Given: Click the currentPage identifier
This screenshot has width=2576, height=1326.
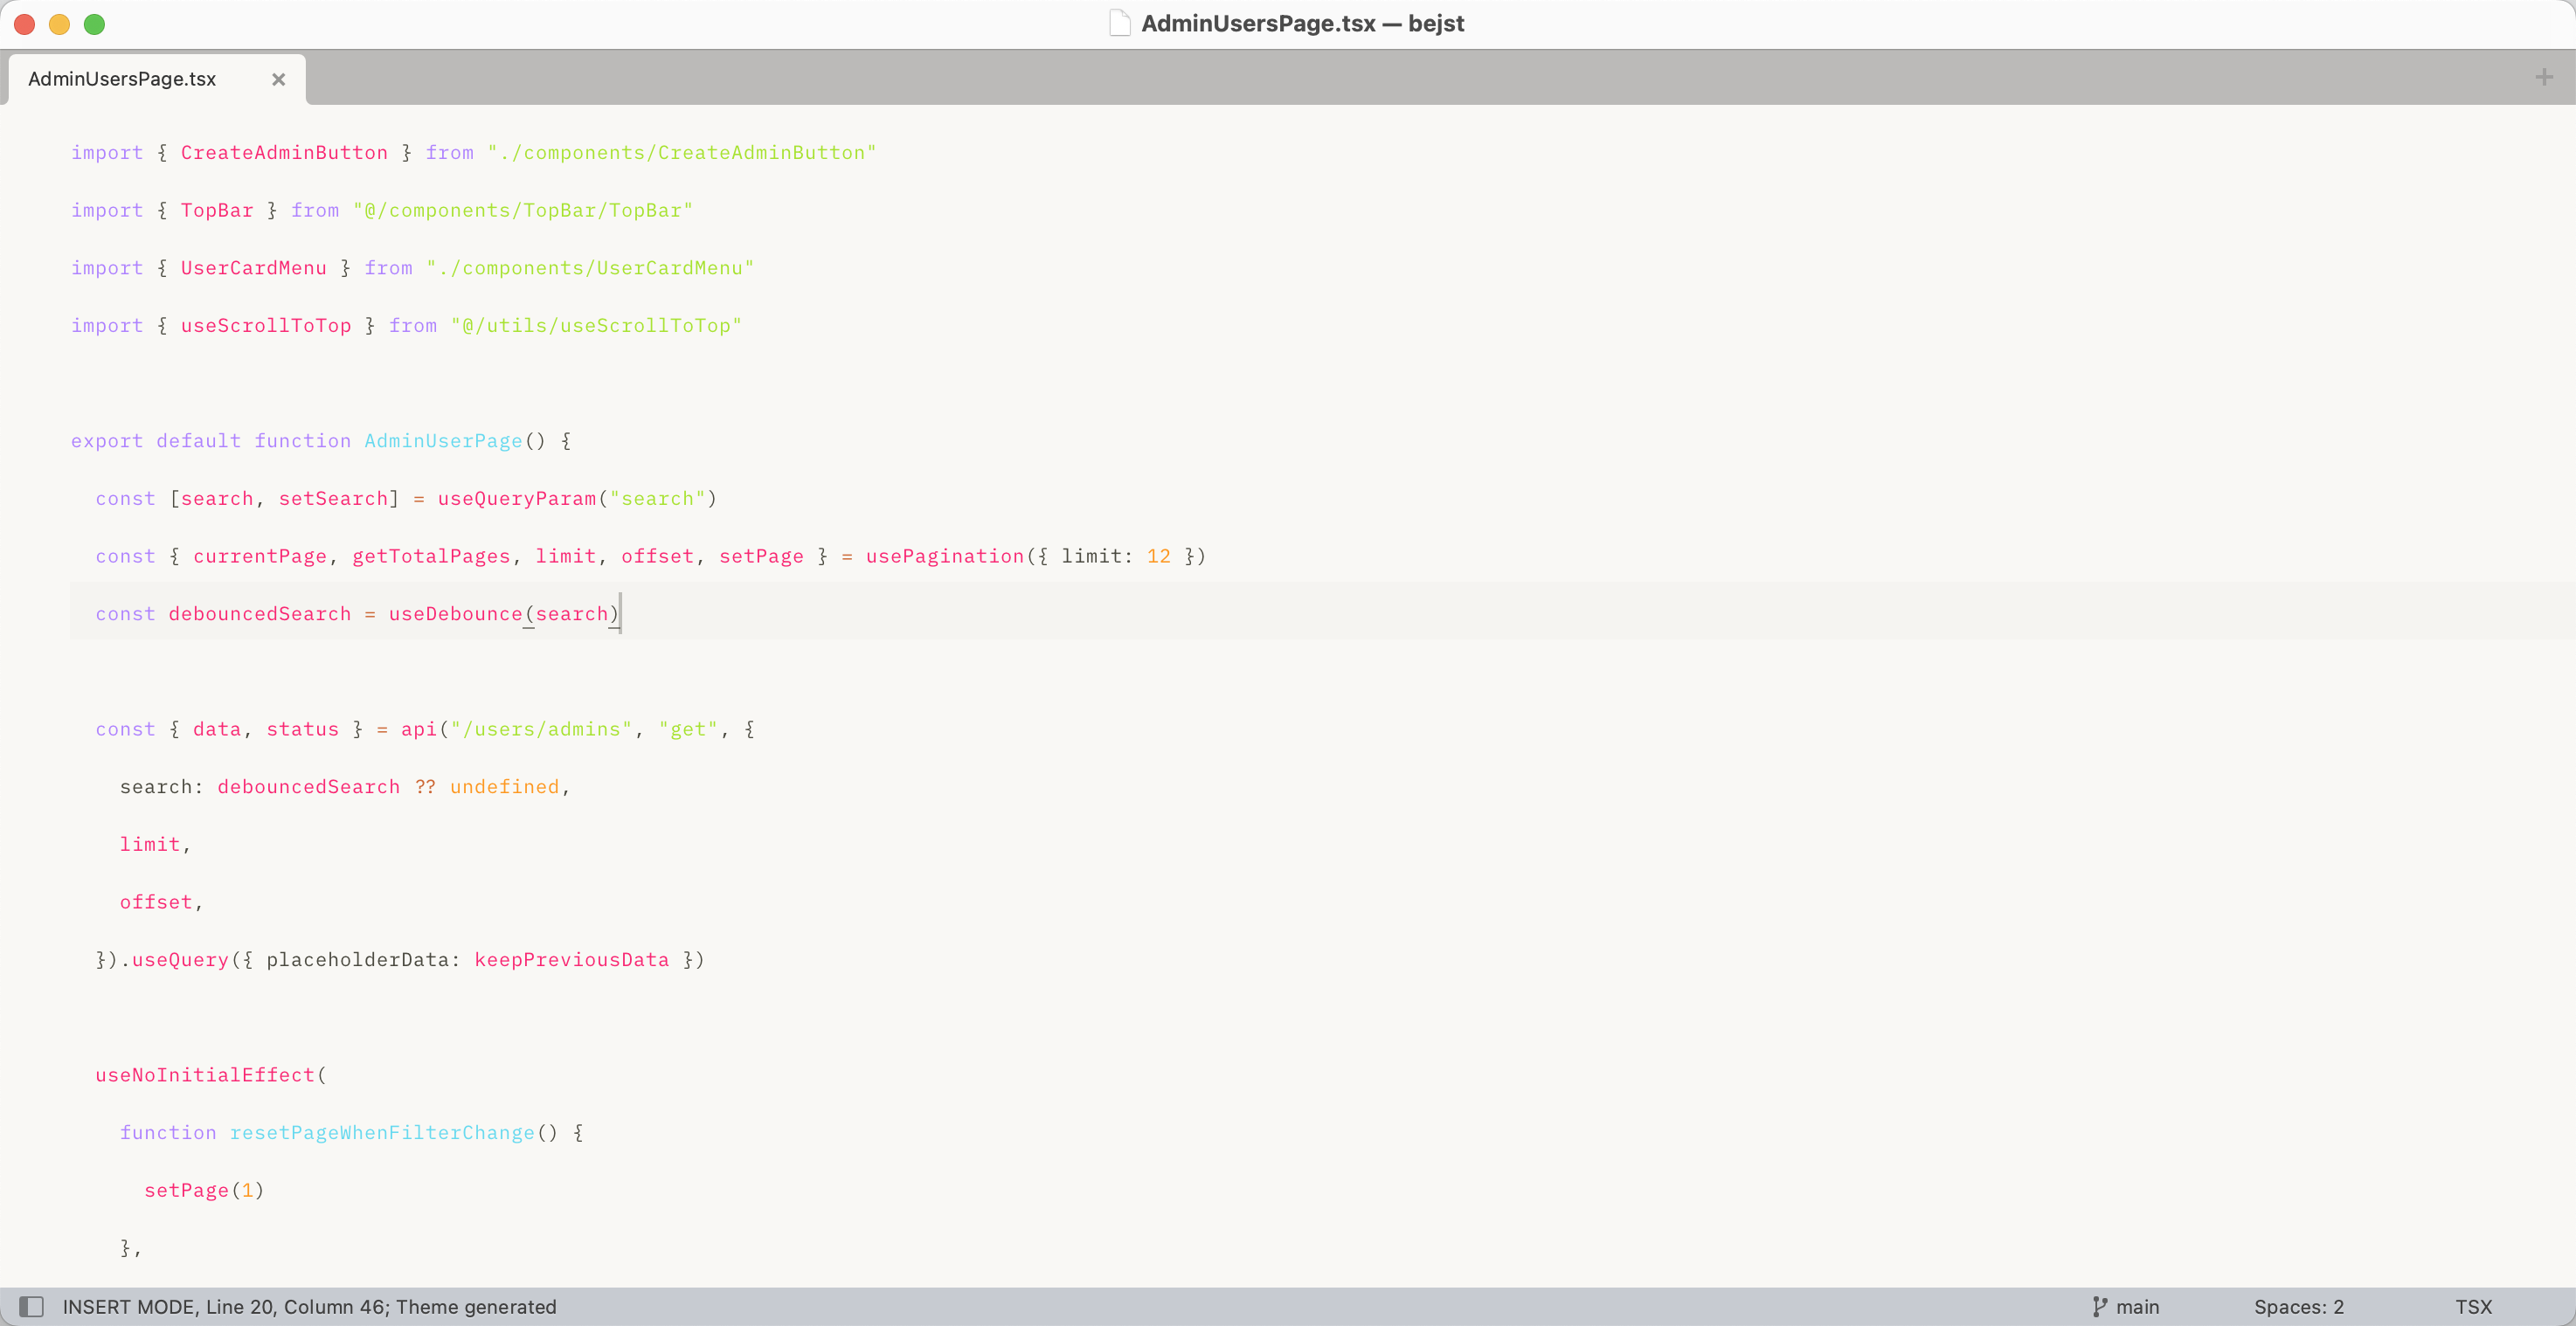Looking at the screenshot, I should (260, 556).
